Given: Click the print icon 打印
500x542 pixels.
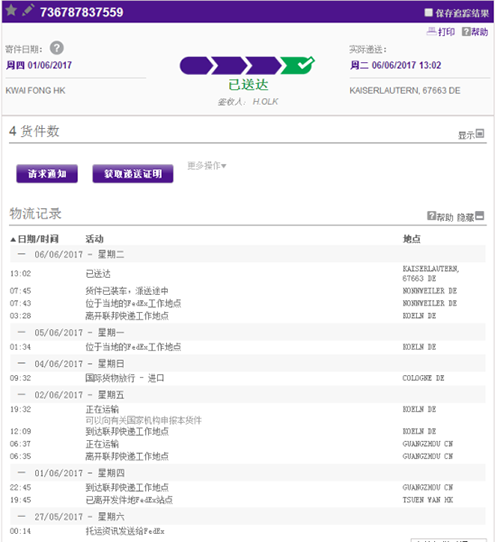Looking at the screenshot, I should (441, 32).
